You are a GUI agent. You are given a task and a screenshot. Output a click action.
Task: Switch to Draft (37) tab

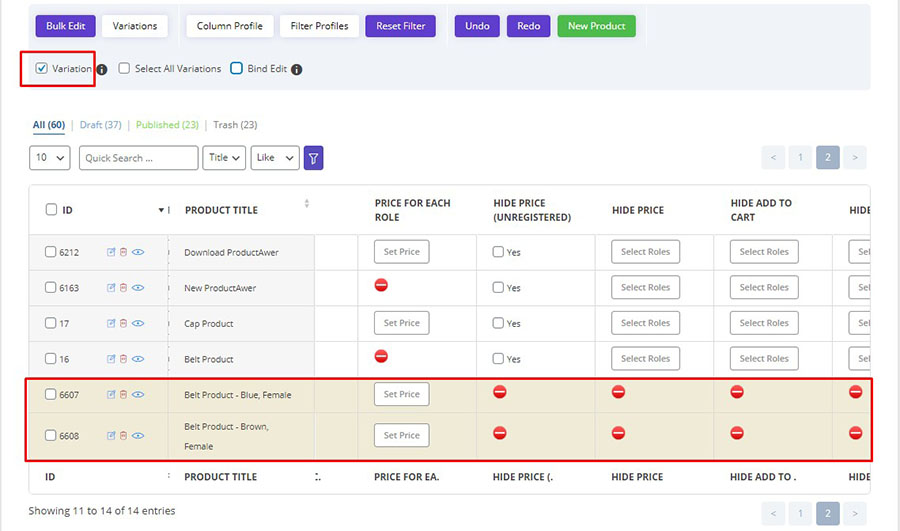click(x=100, y=125)
